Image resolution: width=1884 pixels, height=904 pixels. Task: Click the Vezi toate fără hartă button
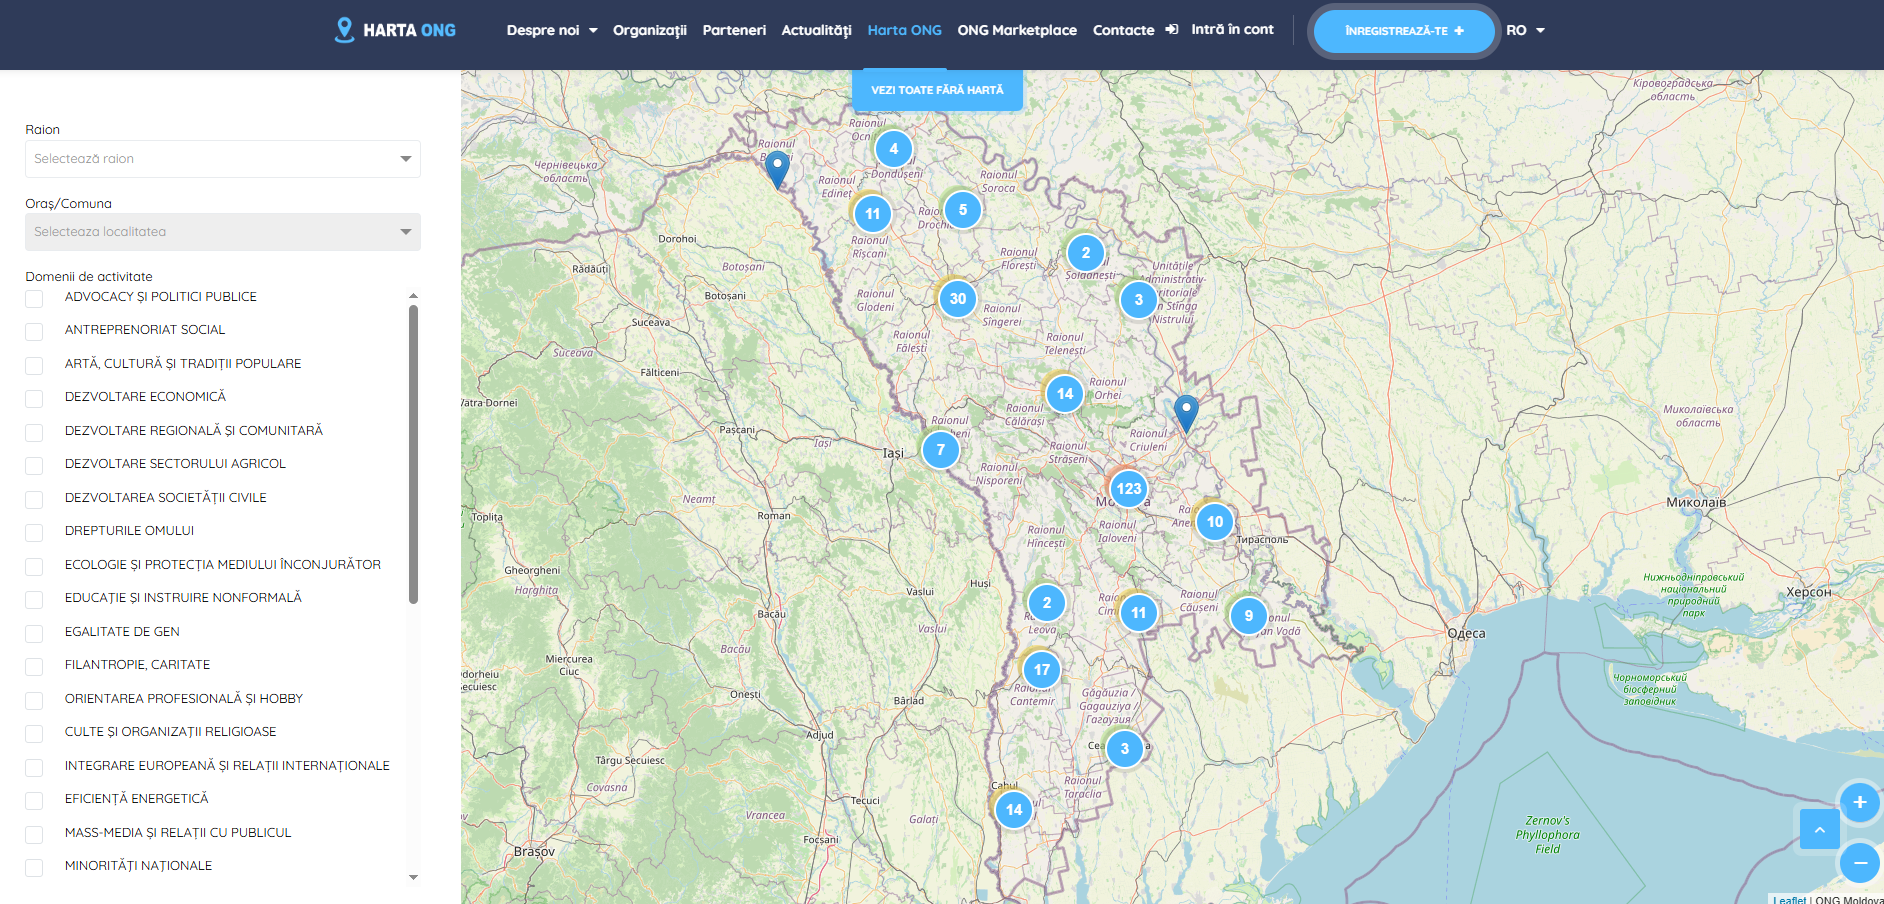tap(937, 90)
